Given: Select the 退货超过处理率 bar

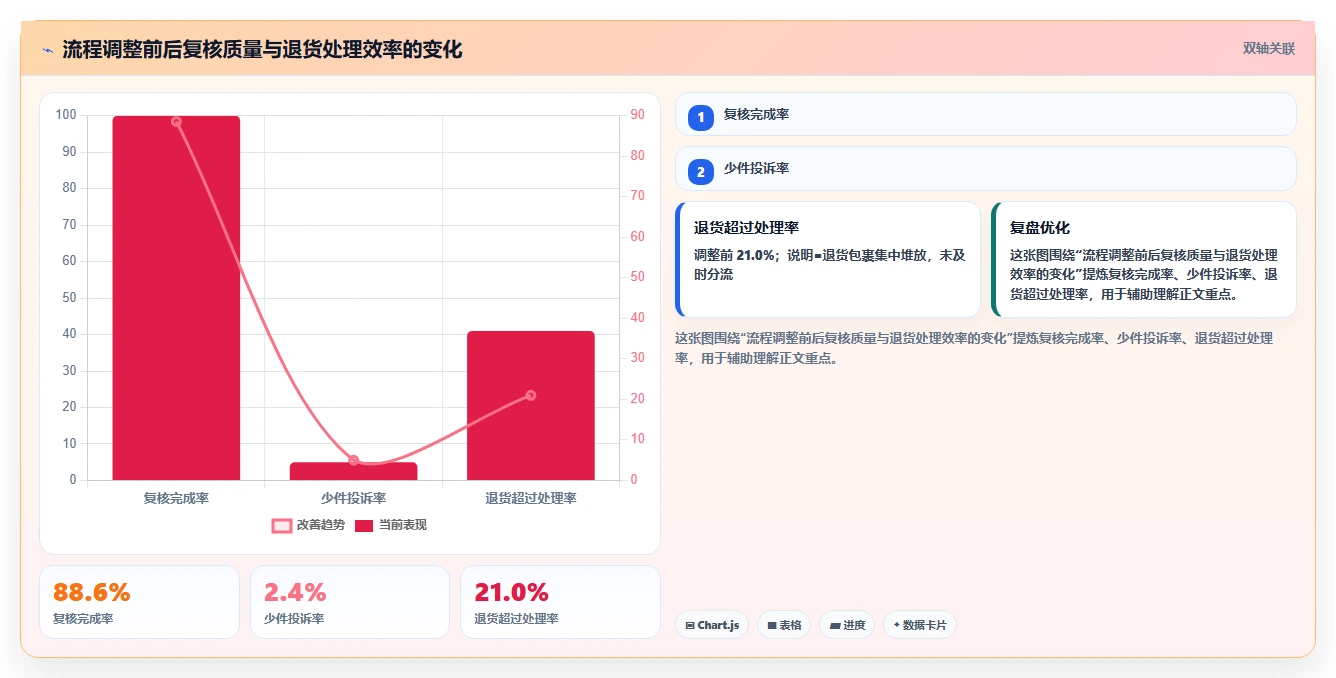Looking at the screenshot, I should tap(530, 405).
